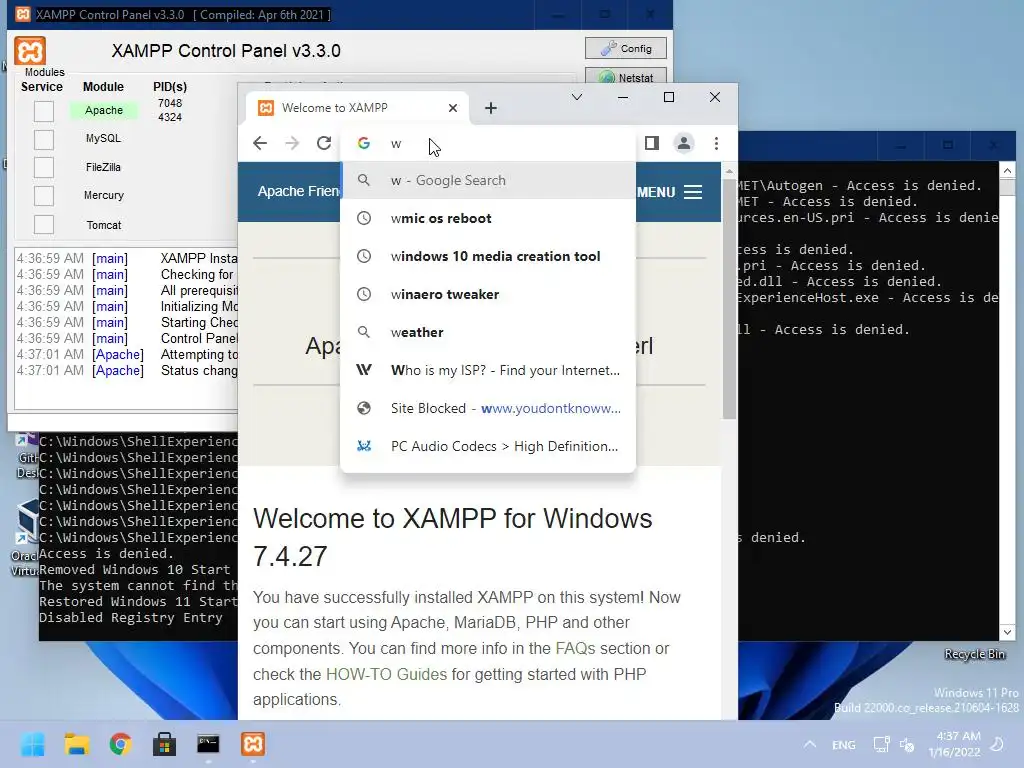Open Chrome's three-dot menu

tap(716, 143)
